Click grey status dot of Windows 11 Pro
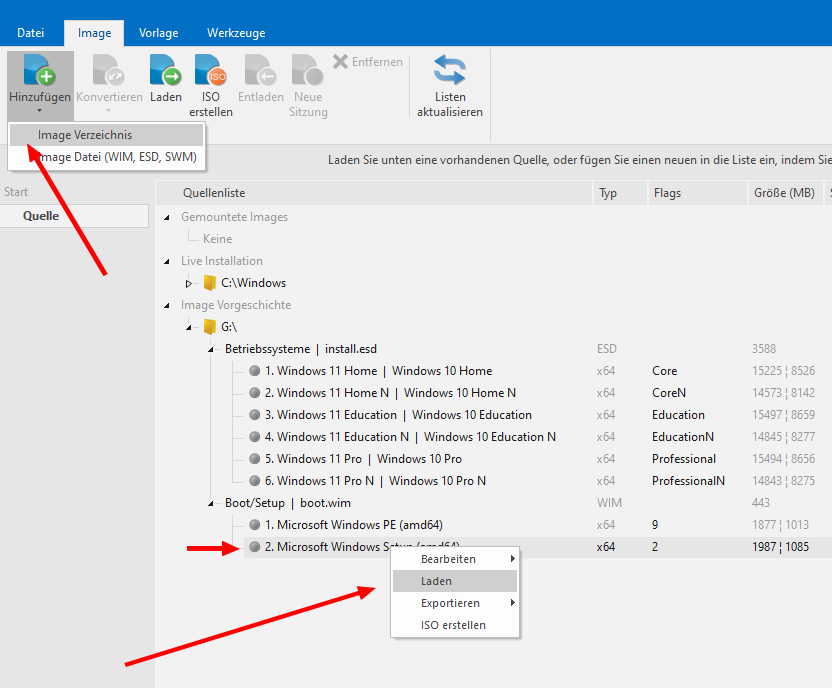The height and width of the screenshot is (688, 832). tap(255, 459)
